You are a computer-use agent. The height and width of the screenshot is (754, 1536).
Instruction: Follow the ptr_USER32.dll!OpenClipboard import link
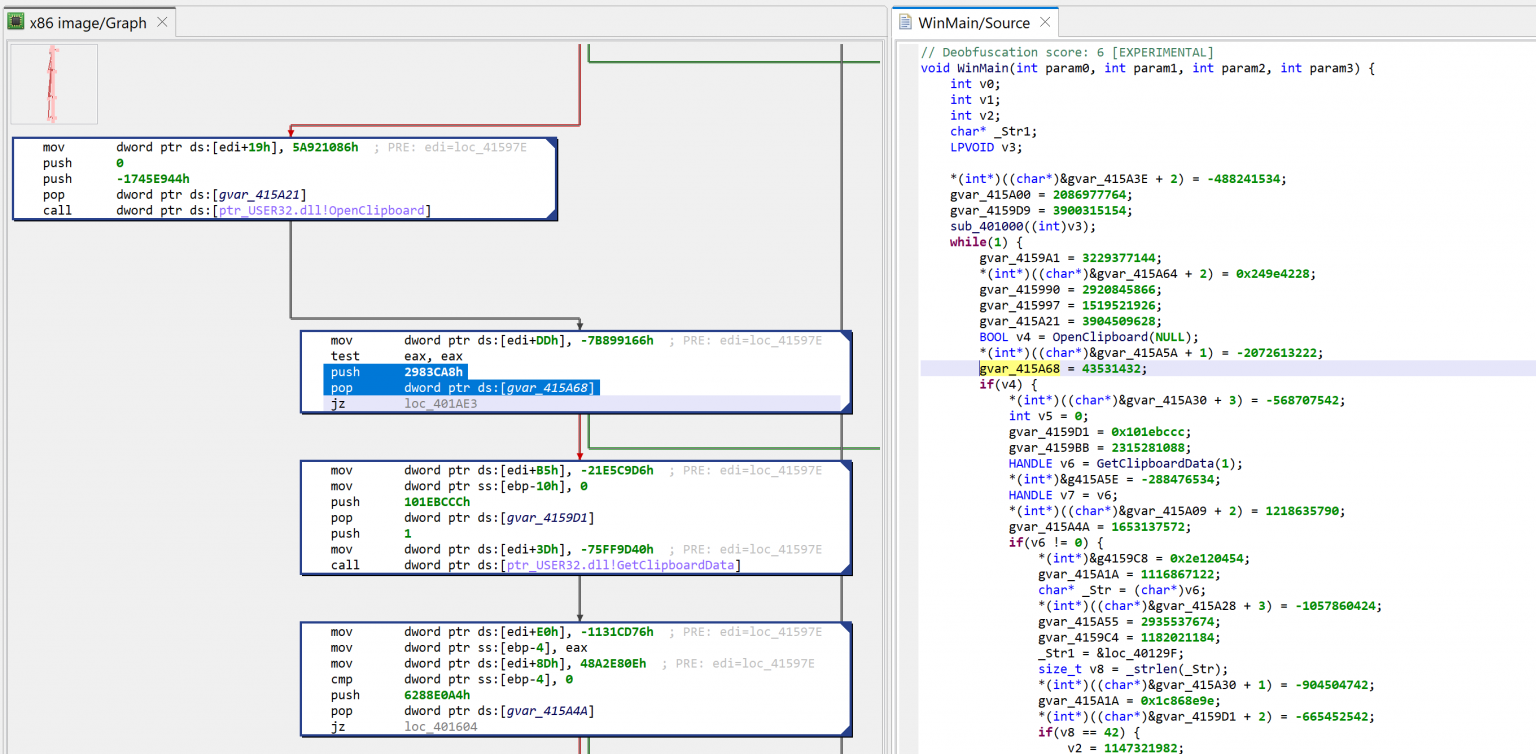(x=330, y=210)
